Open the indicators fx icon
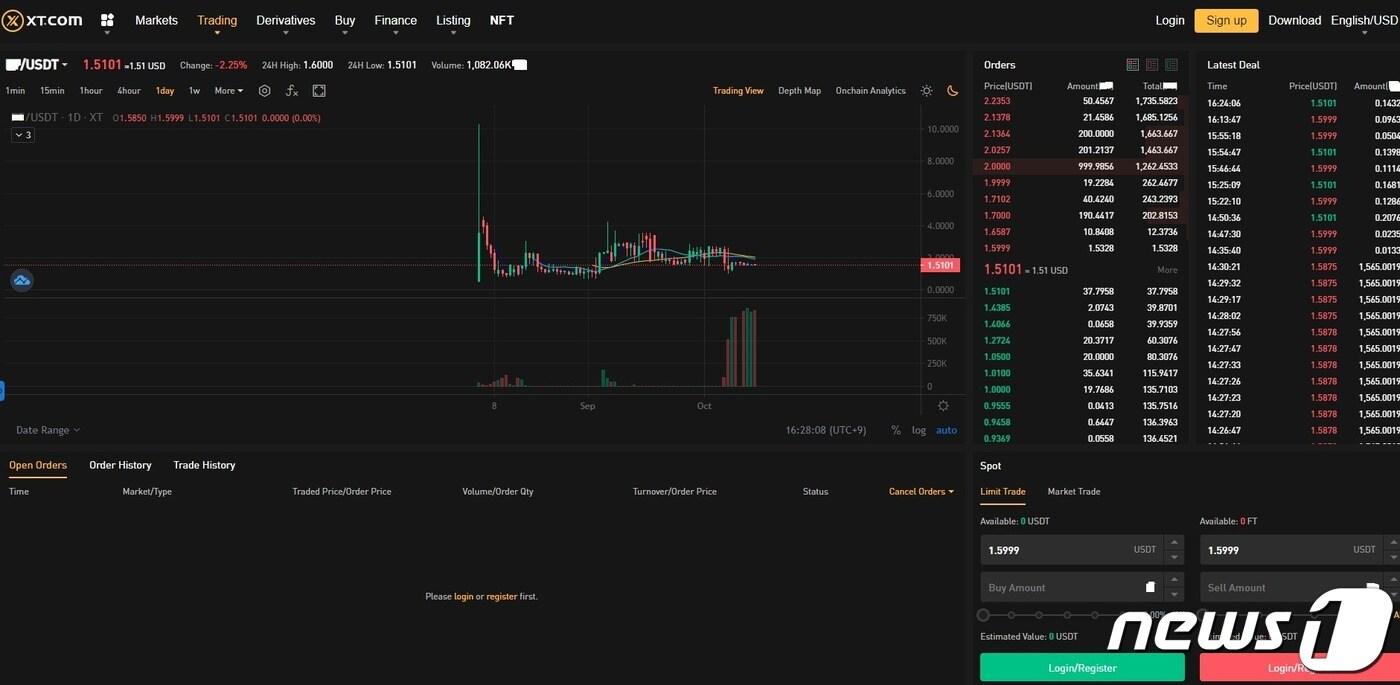 pyautogui.click(x=291, y=91)
